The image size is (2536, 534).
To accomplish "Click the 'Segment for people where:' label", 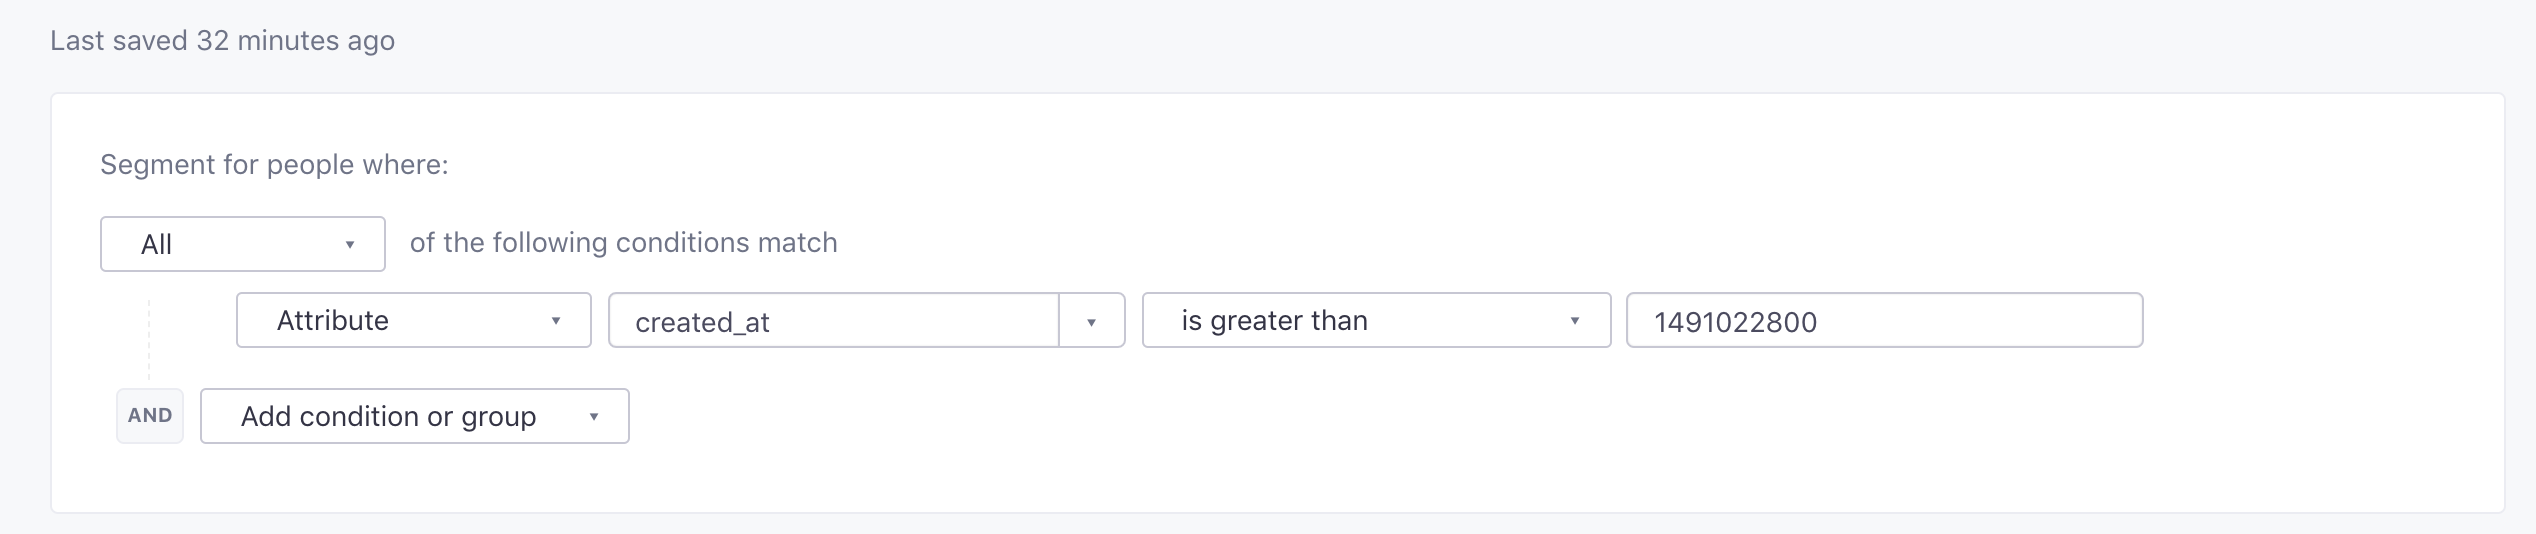I will pyautogui.click(x=274, y=165).
